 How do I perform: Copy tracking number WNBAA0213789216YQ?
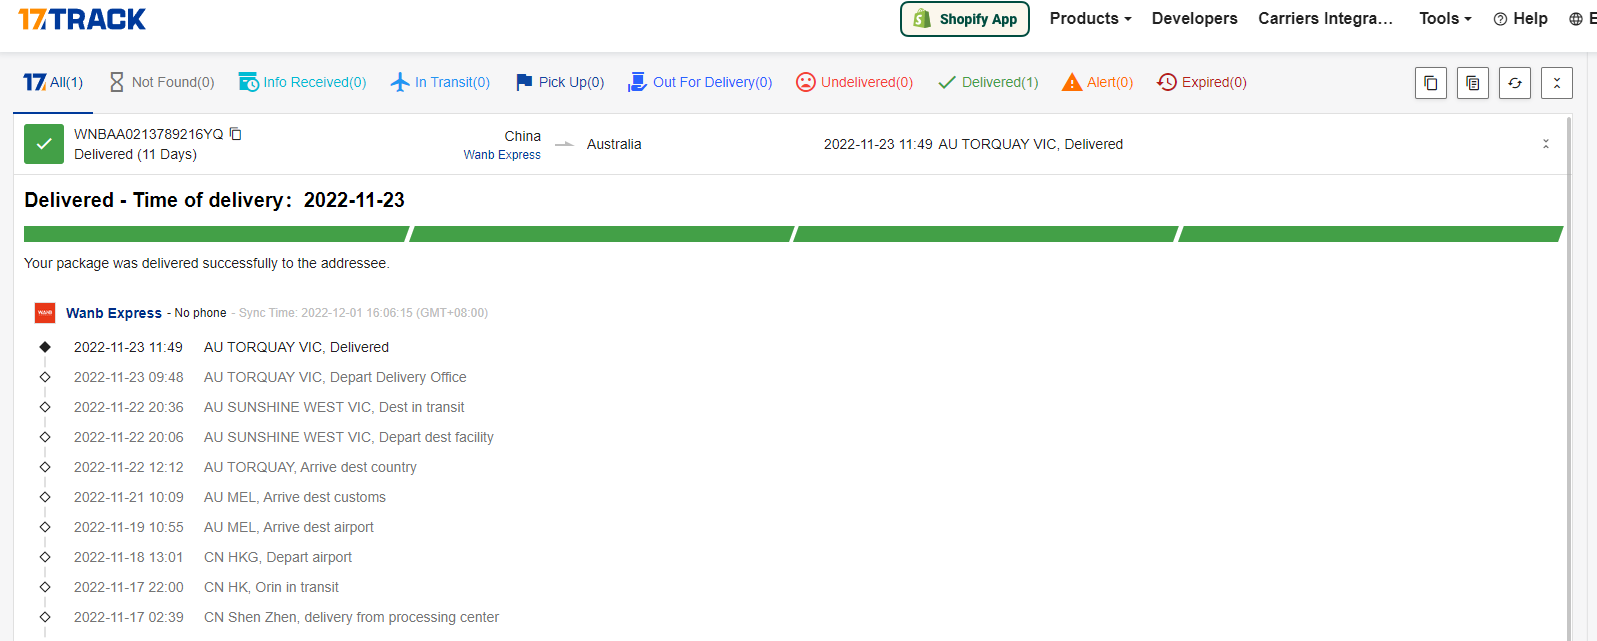[236, 134]
